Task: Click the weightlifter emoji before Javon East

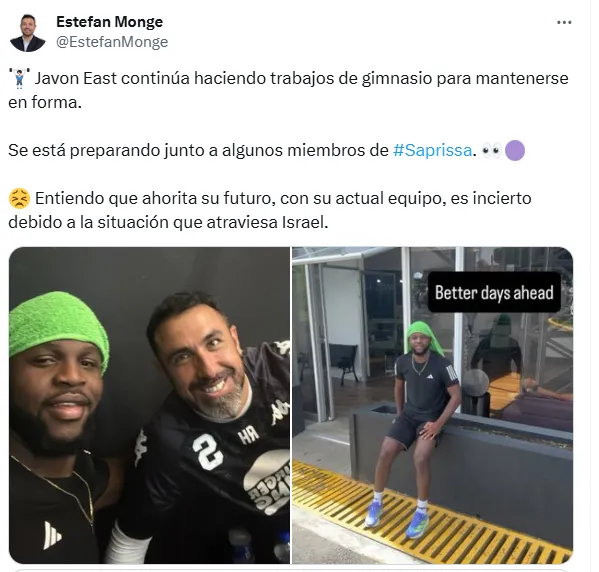Action: 20,79
